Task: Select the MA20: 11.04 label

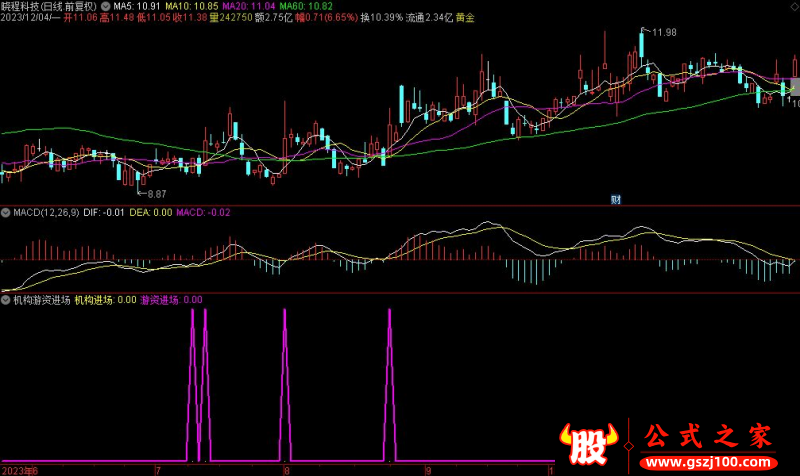Action: point(248,7)
